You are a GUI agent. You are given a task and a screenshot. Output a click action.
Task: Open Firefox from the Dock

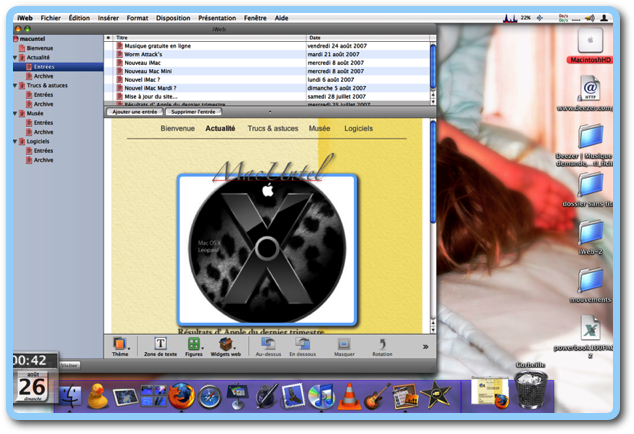[181, 396]
